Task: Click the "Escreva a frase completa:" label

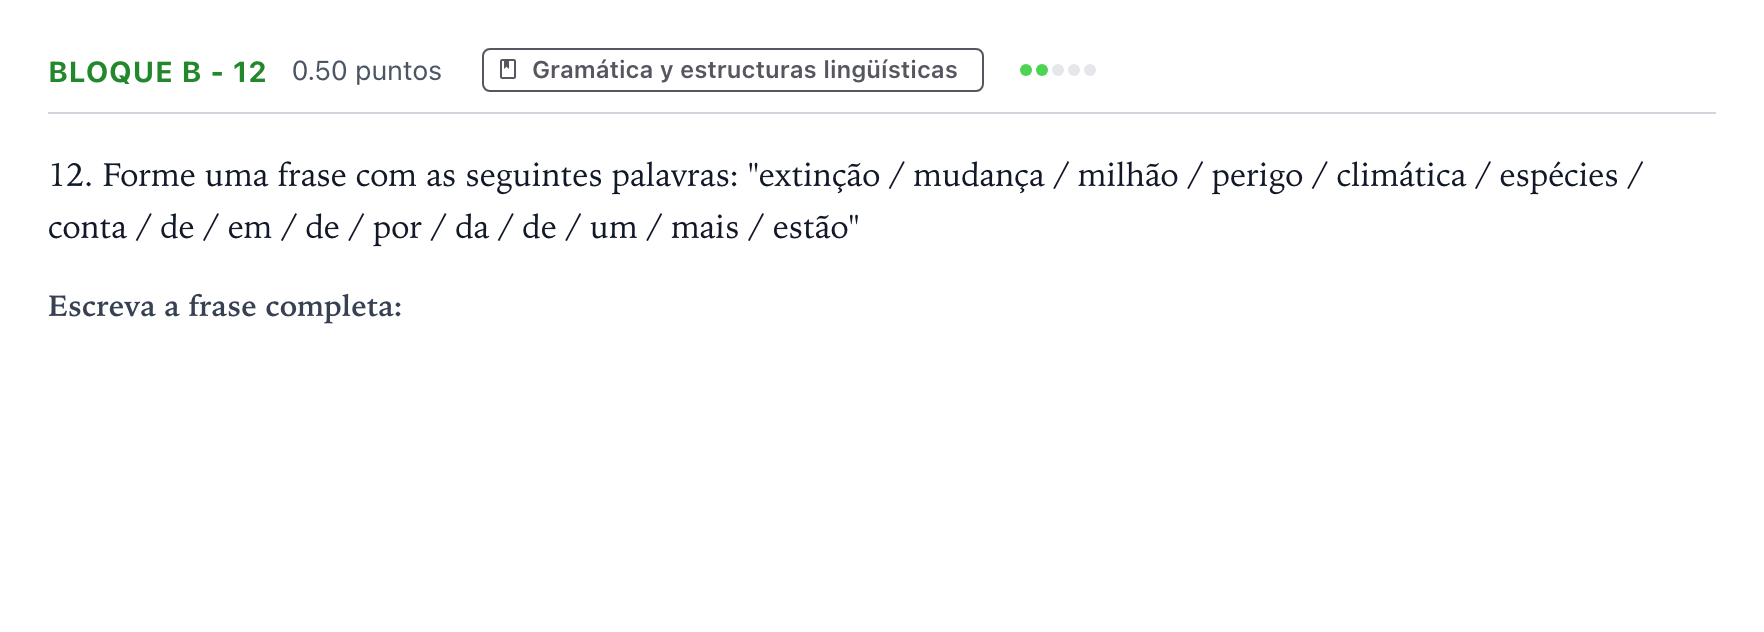Action: pos(225,306)
